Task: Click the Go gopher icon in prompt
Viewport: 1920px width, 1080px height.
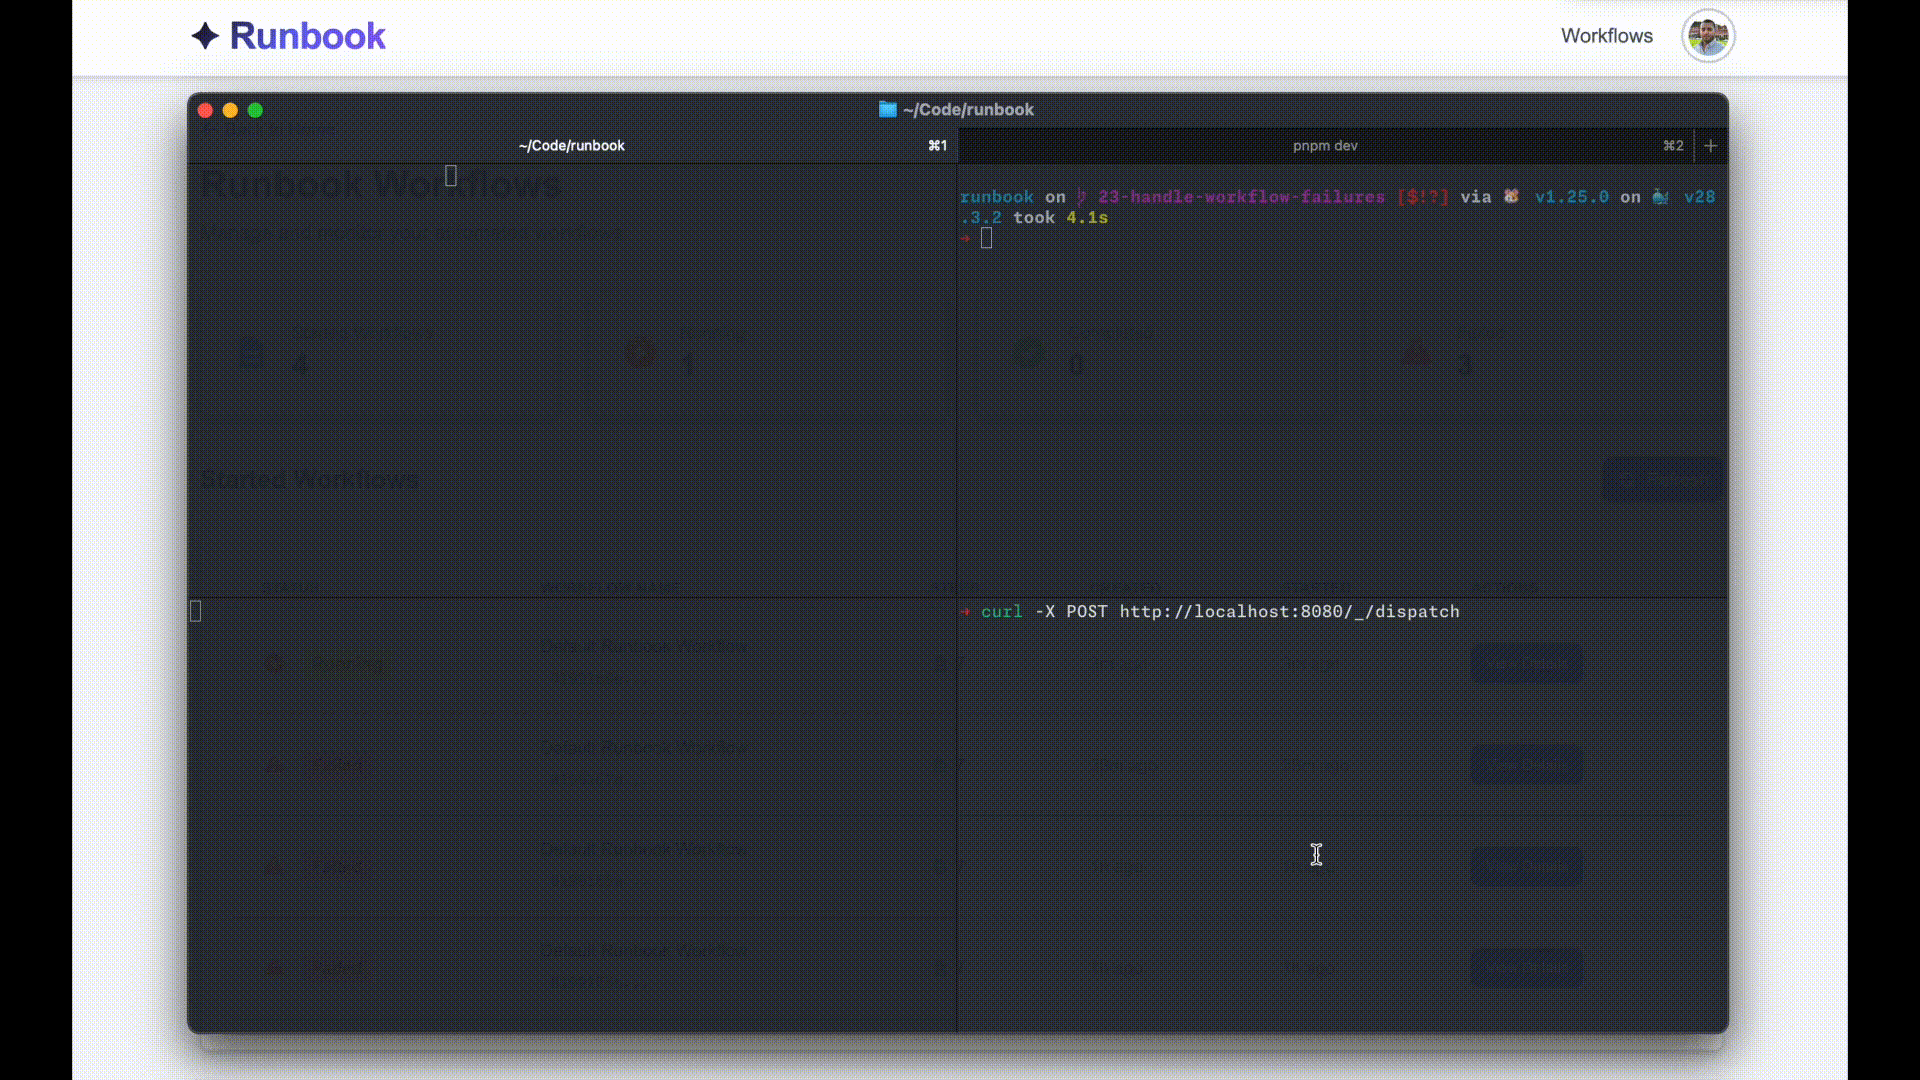Action: [x=1511, y=196]
